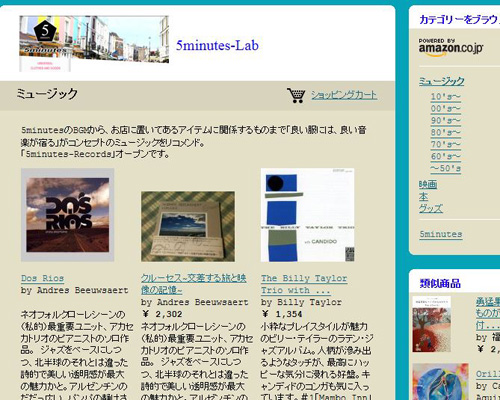Click the Dos Rios album cover
500x400 pixels.
[68, 215]
